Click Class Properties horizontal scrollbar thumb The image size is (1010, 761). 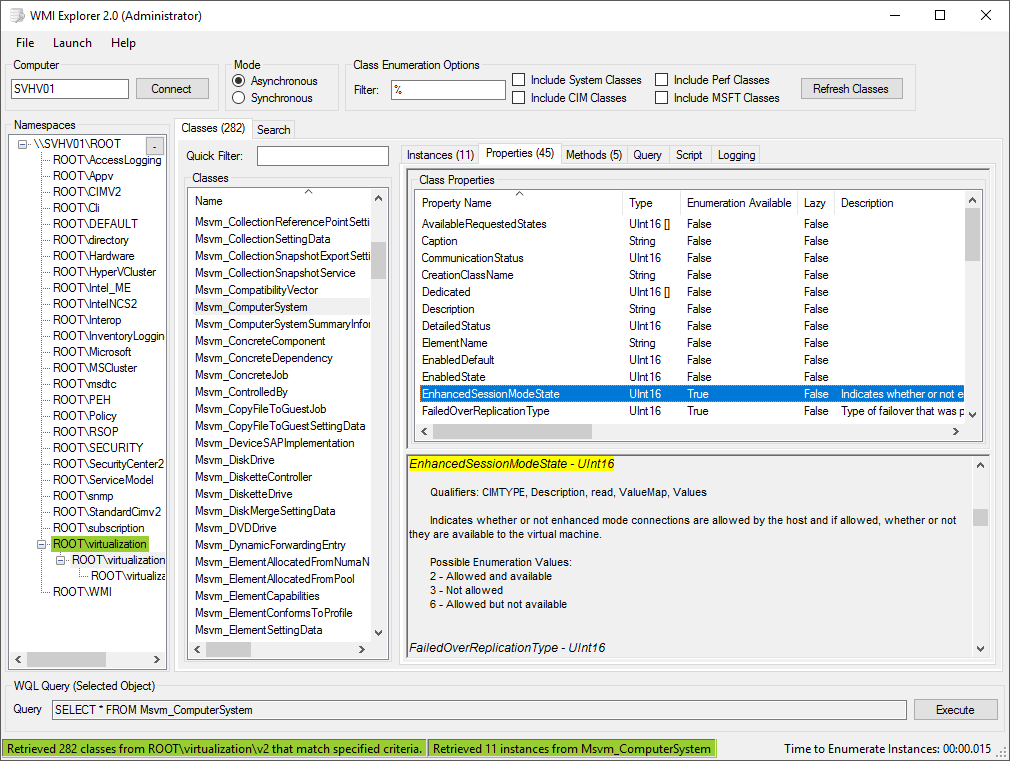512,431
